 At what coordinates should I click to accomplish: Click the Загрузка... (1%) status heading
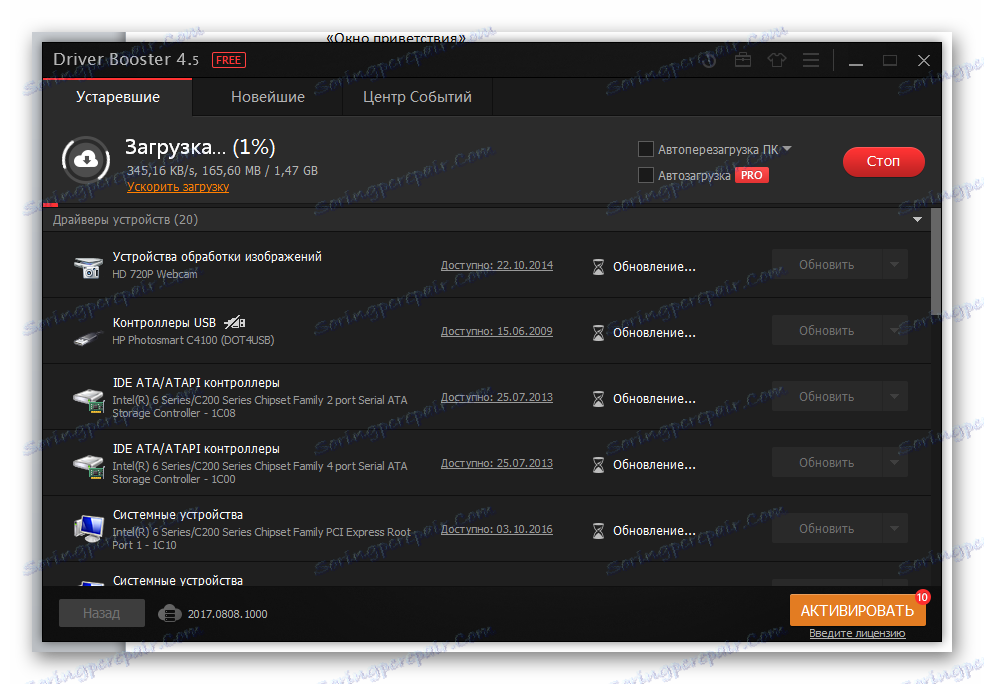tap(200, 147)
